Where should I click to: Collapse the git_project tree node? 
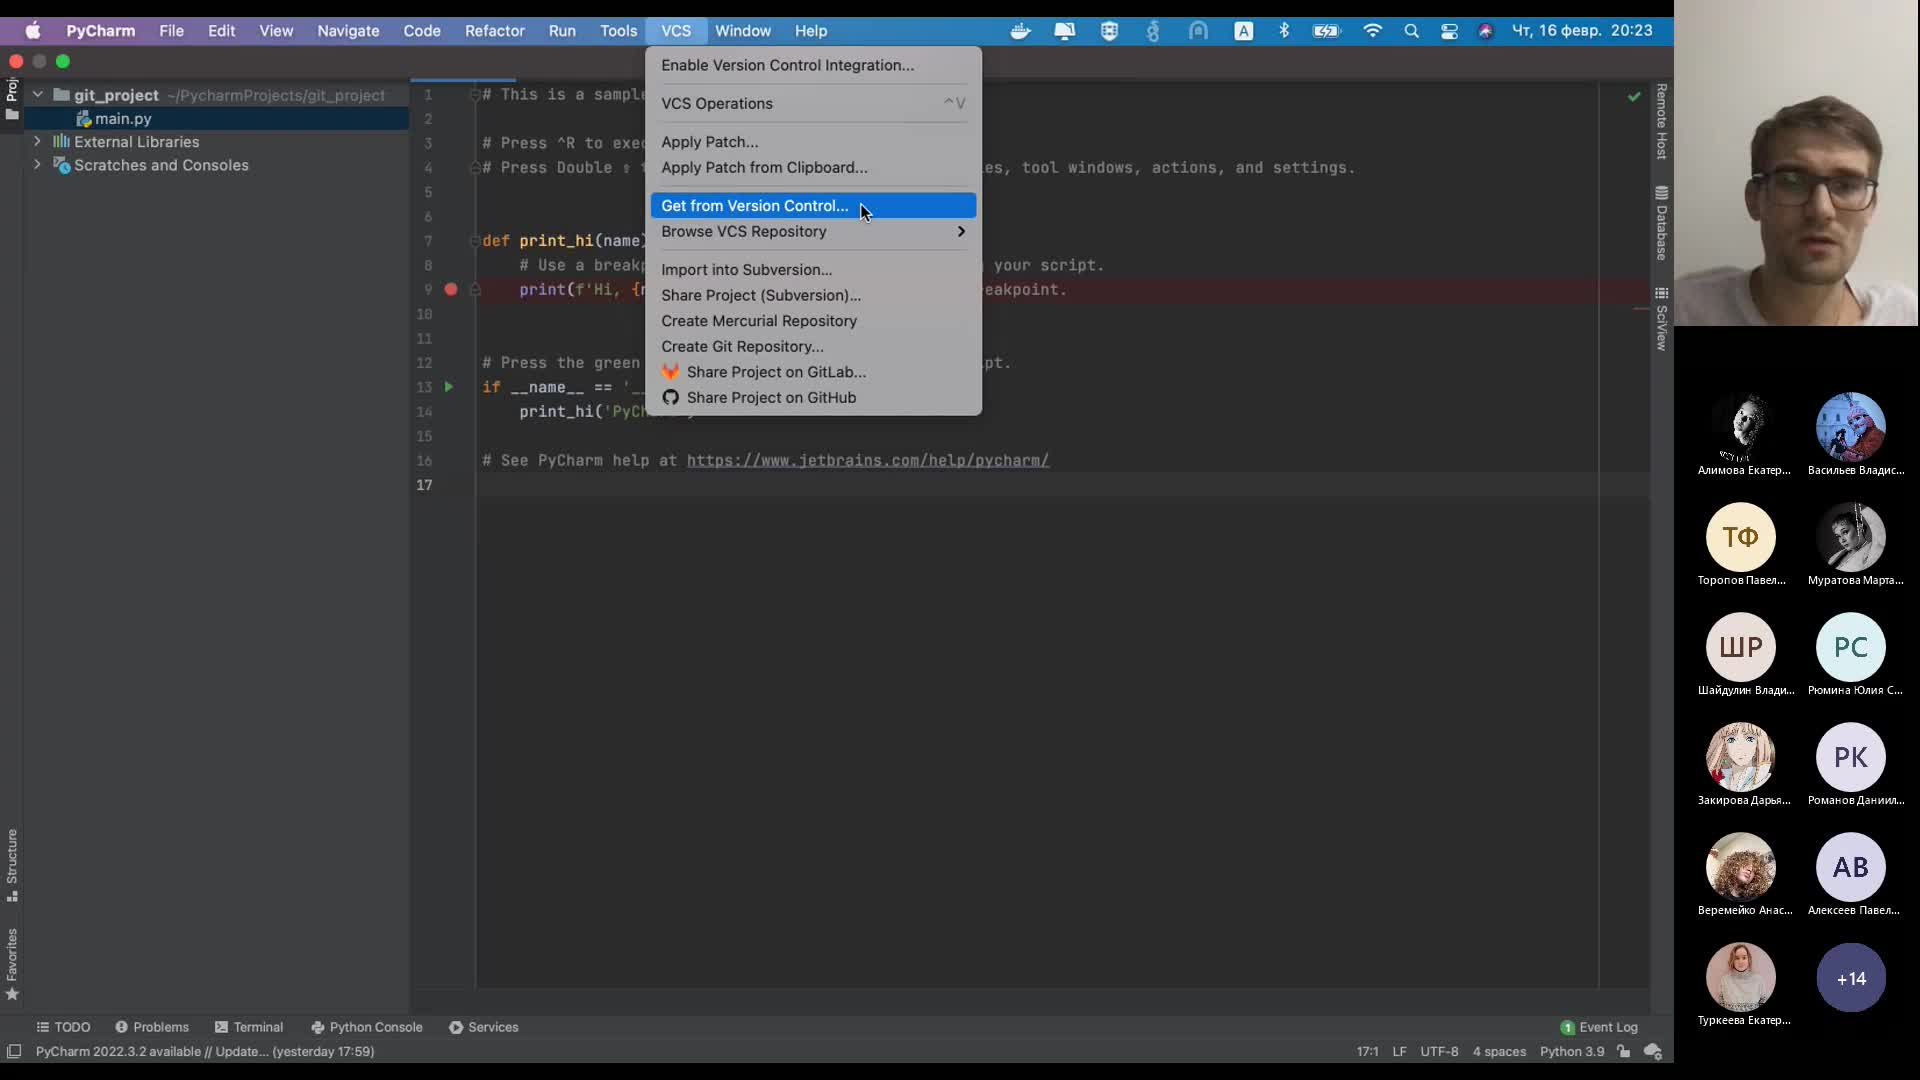[37, 95]
